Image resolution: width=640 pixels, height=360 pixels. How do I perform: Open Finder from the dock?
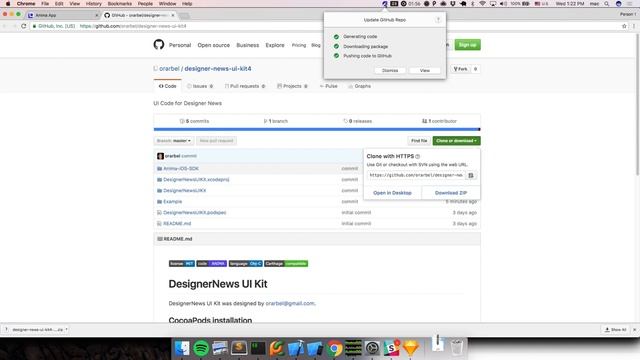(x=182, y=348)
